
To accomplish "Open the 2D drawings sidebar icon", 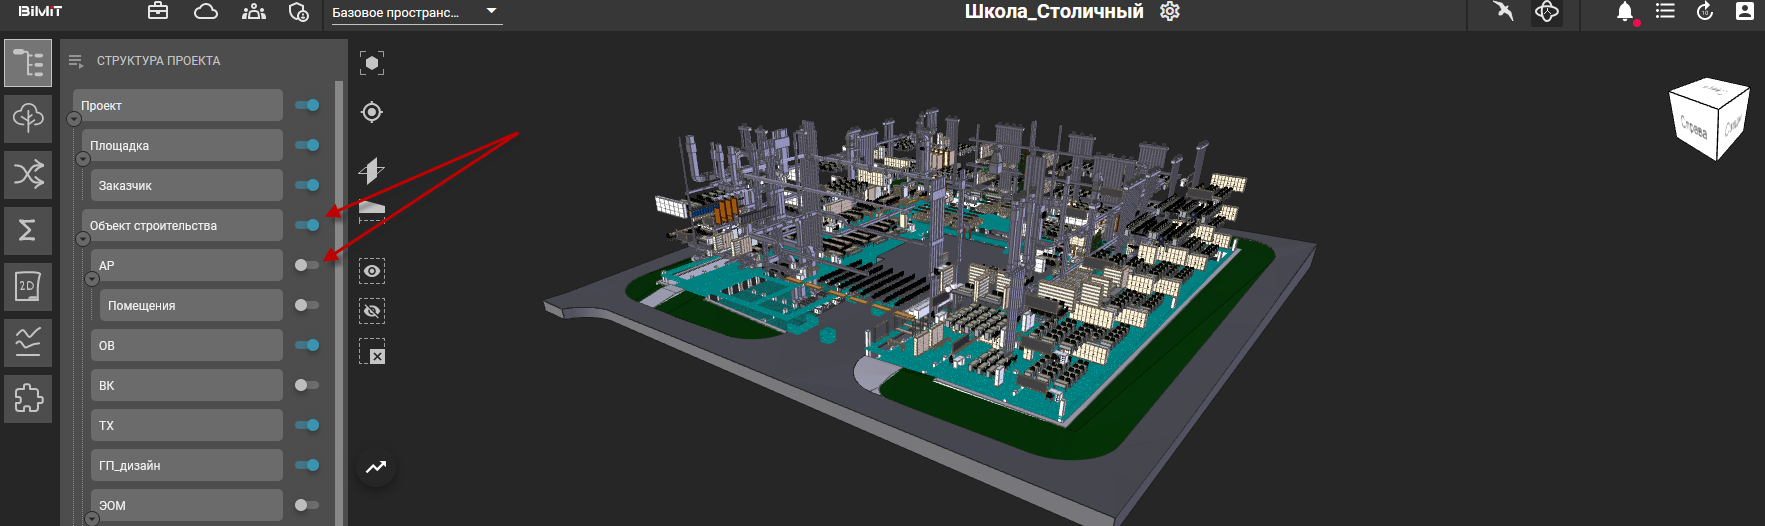I will pos(28,287).
